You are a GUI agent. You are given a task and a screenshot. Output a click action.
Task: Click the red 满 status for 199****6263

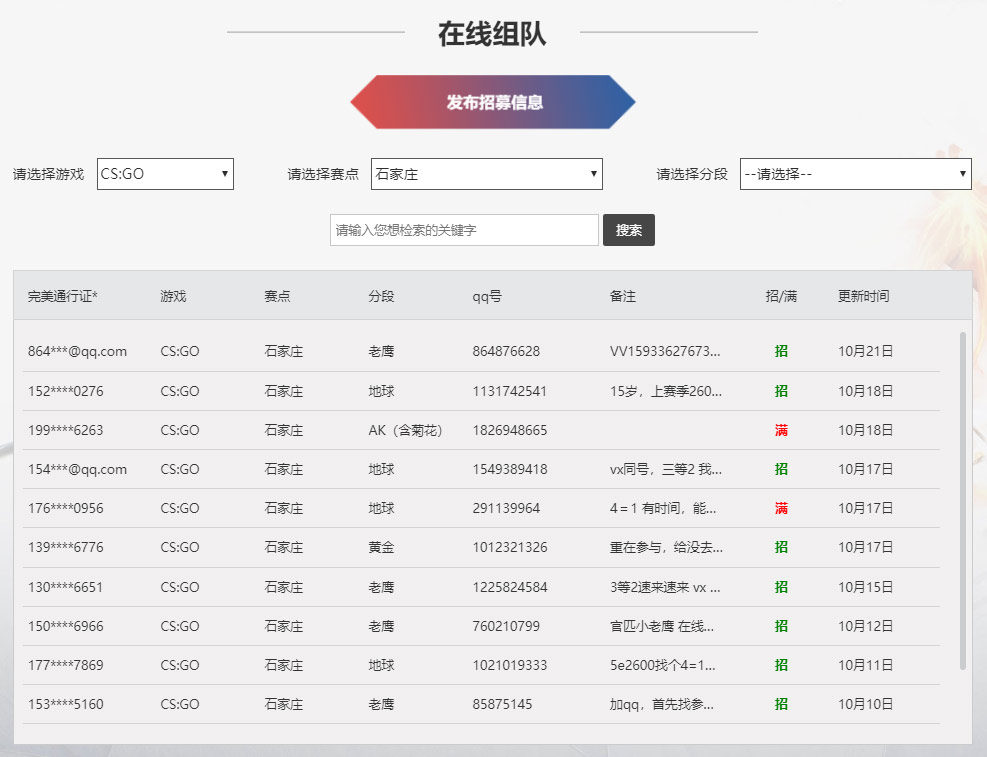781,430
